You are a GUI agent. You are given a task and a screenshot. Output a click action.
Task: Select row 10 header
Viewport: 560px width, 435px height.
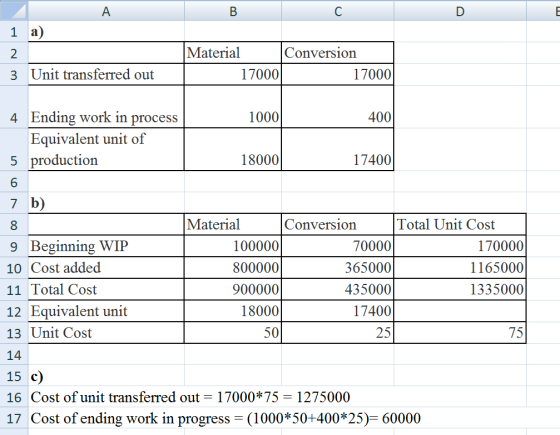coord(14,268)
